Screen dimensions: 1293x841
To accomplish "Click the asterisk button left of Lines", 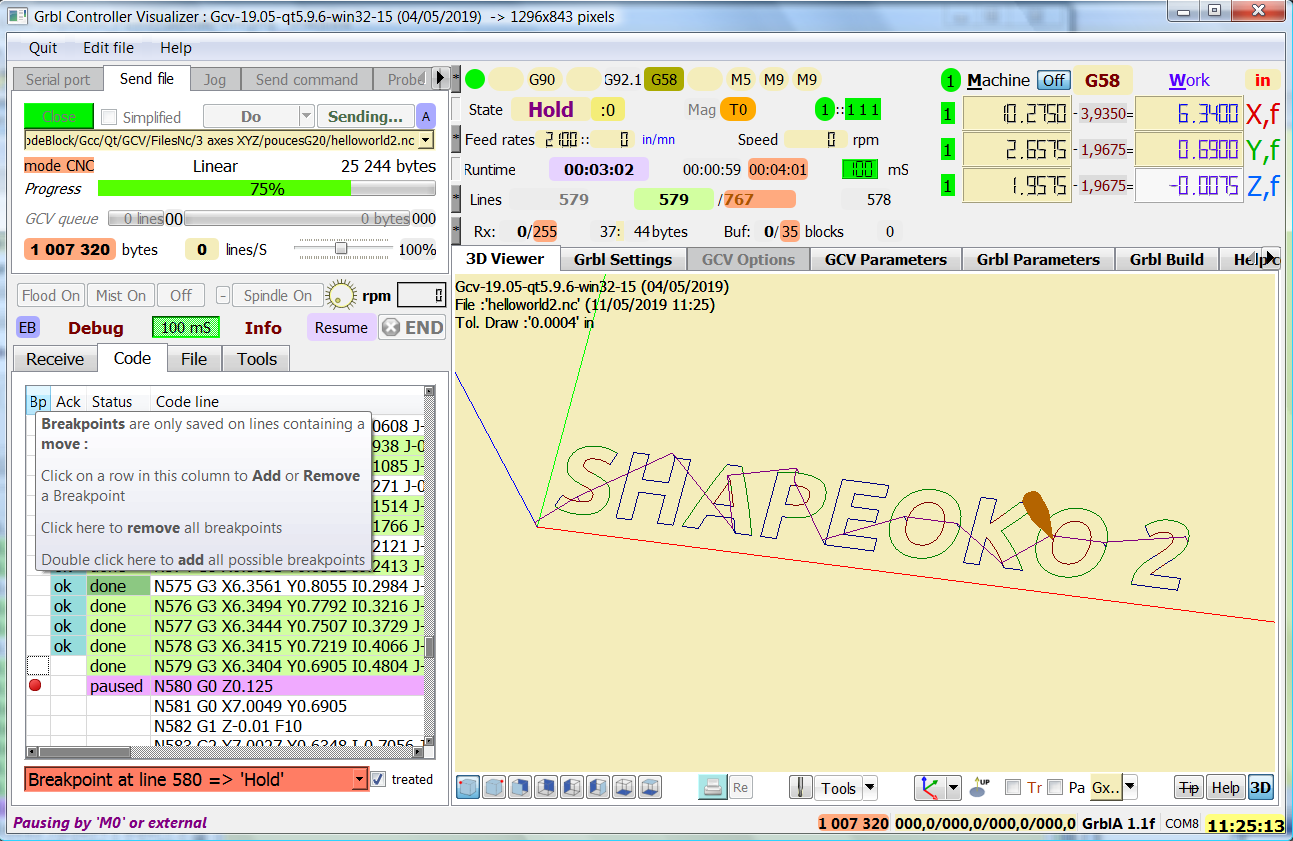I will [456, 199].
